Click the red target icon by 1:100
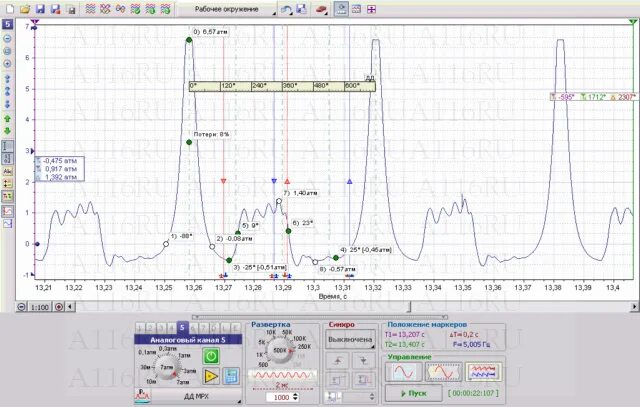The image size is (640, 407). (59, 307)
